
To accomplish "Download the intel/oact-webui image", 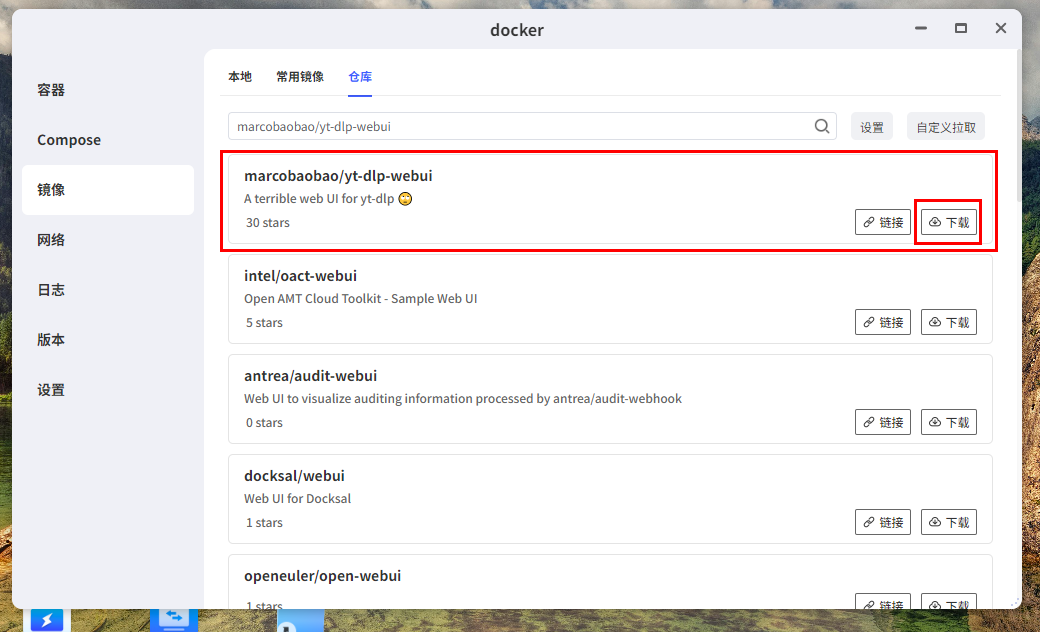I will point(948,322).
